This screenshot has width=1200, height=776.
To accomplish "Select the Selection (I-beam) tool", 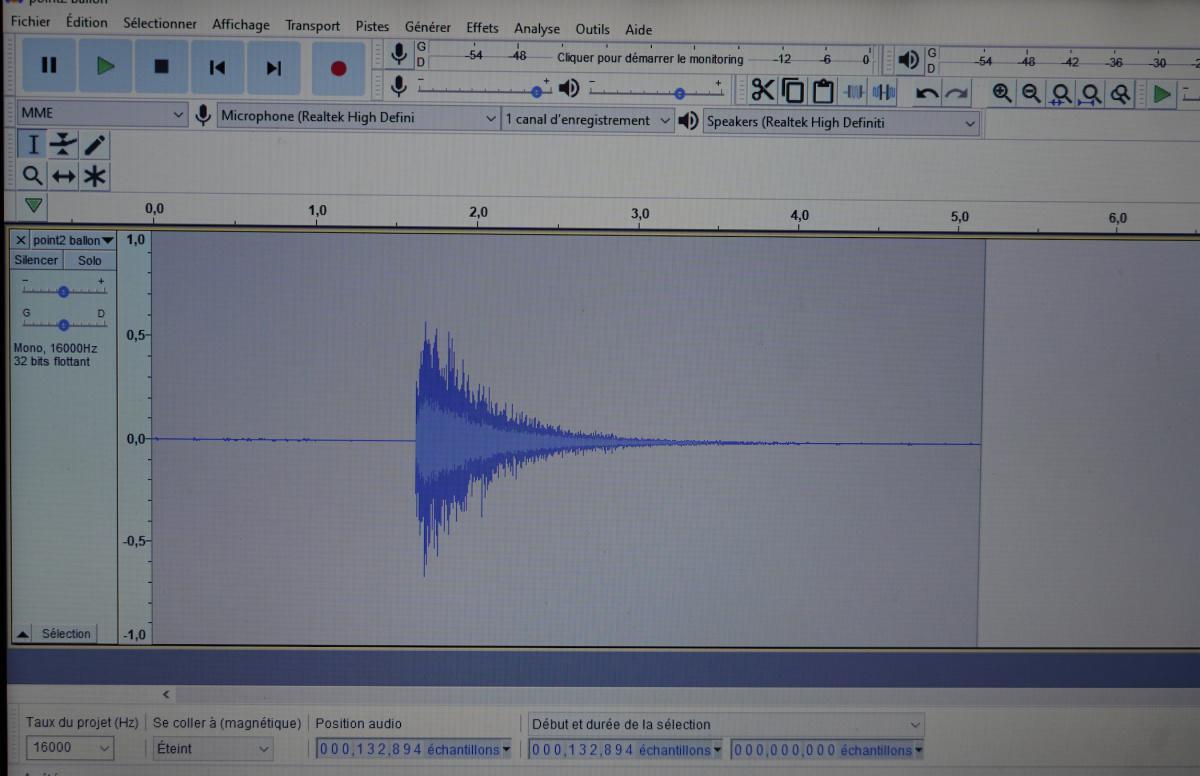I will click(x=33, y=145).
